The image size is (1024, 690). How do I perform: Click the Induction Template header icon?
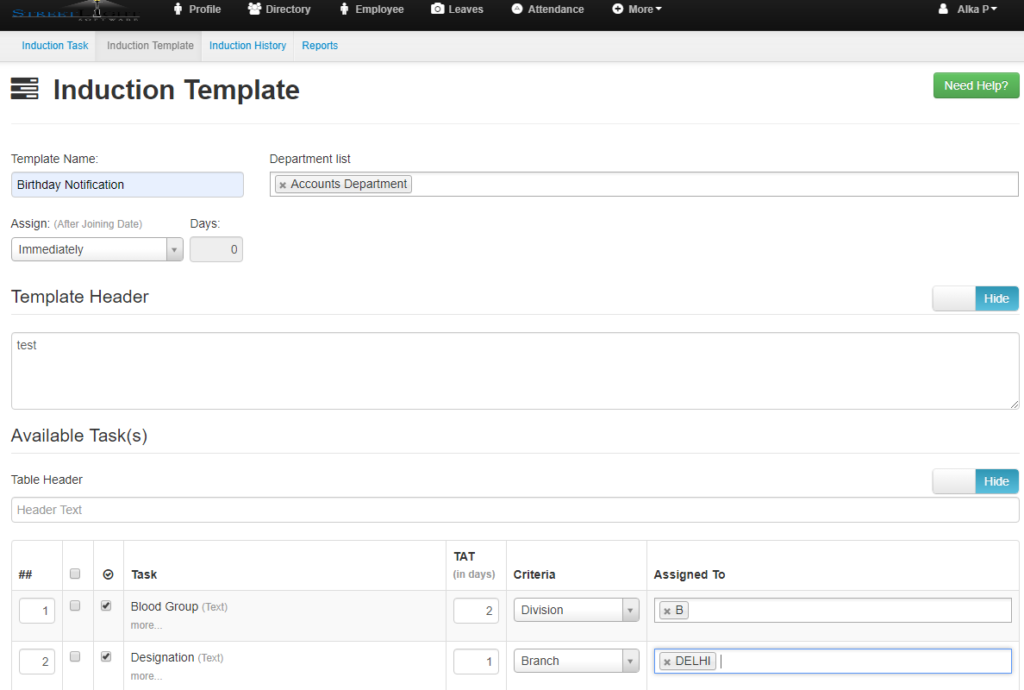[25, 89]
